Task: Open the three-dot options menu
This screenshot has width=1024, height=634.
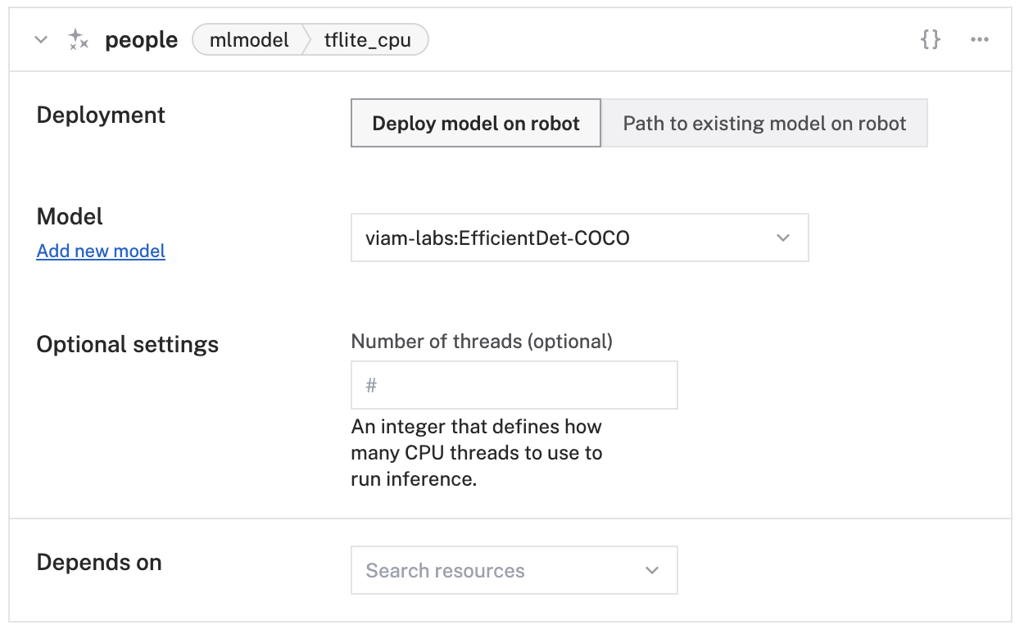Action: point(979,39)
